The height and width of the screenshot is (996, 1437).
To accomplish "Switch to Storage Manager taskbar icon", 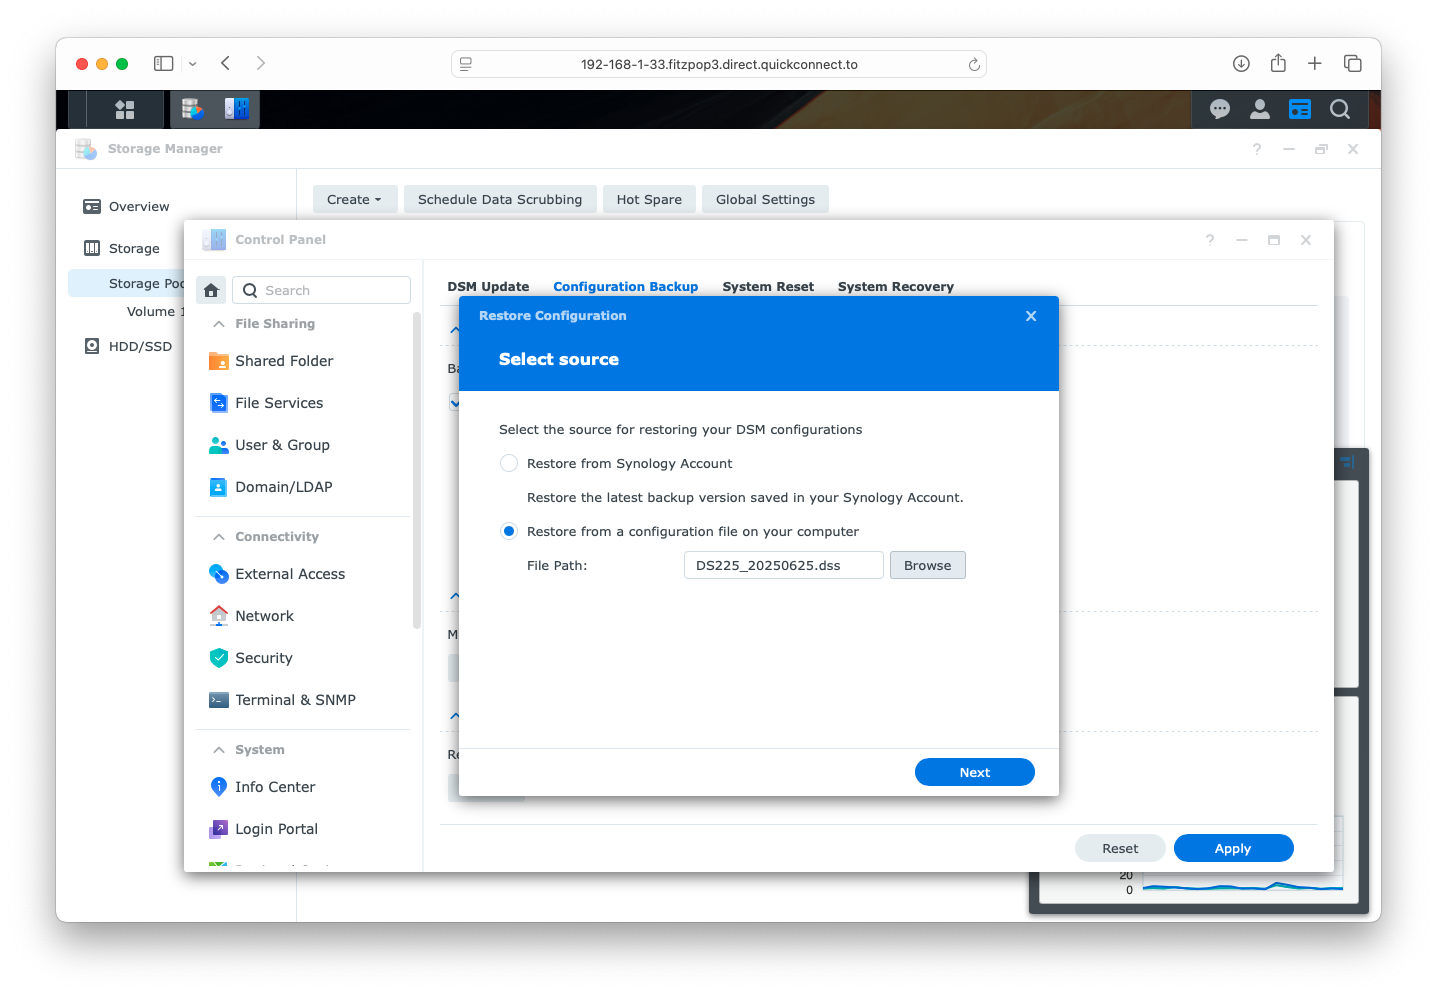I will click(x=192, y=109).
